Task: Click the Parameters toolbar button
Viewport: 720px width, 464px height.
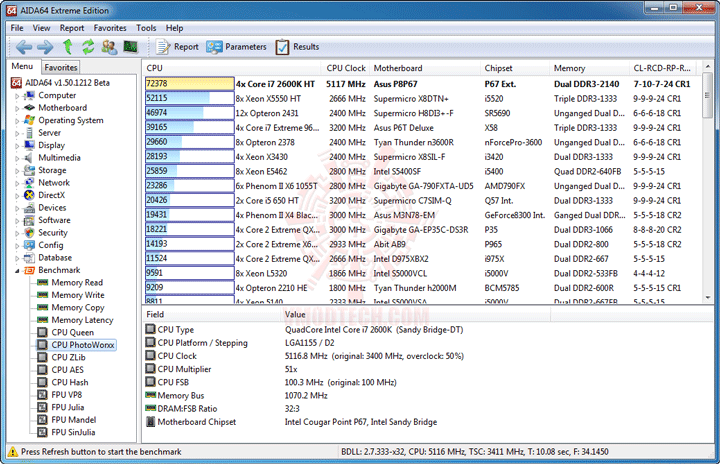Action: click(236, 47)
